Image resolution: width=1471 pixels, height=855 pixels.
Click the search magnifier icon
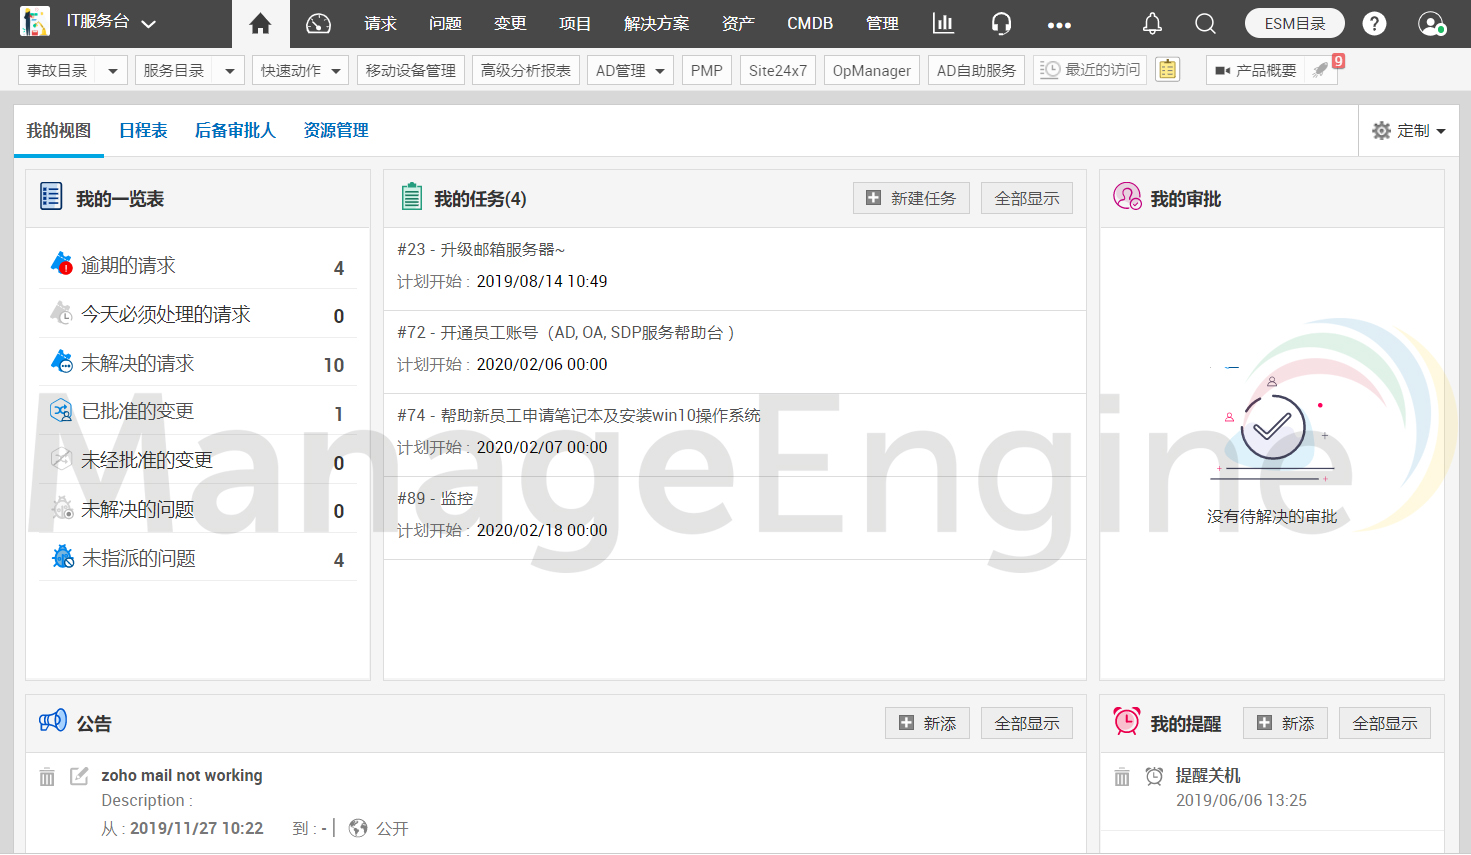click(x=1205, y=24)
